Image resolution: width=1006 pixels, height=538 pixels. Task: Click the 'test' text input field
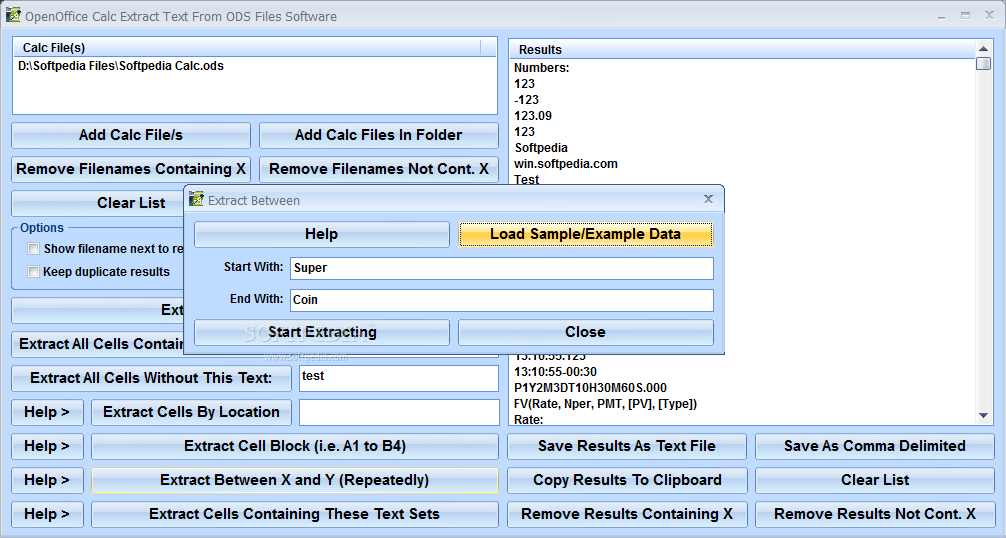[398, 378]
